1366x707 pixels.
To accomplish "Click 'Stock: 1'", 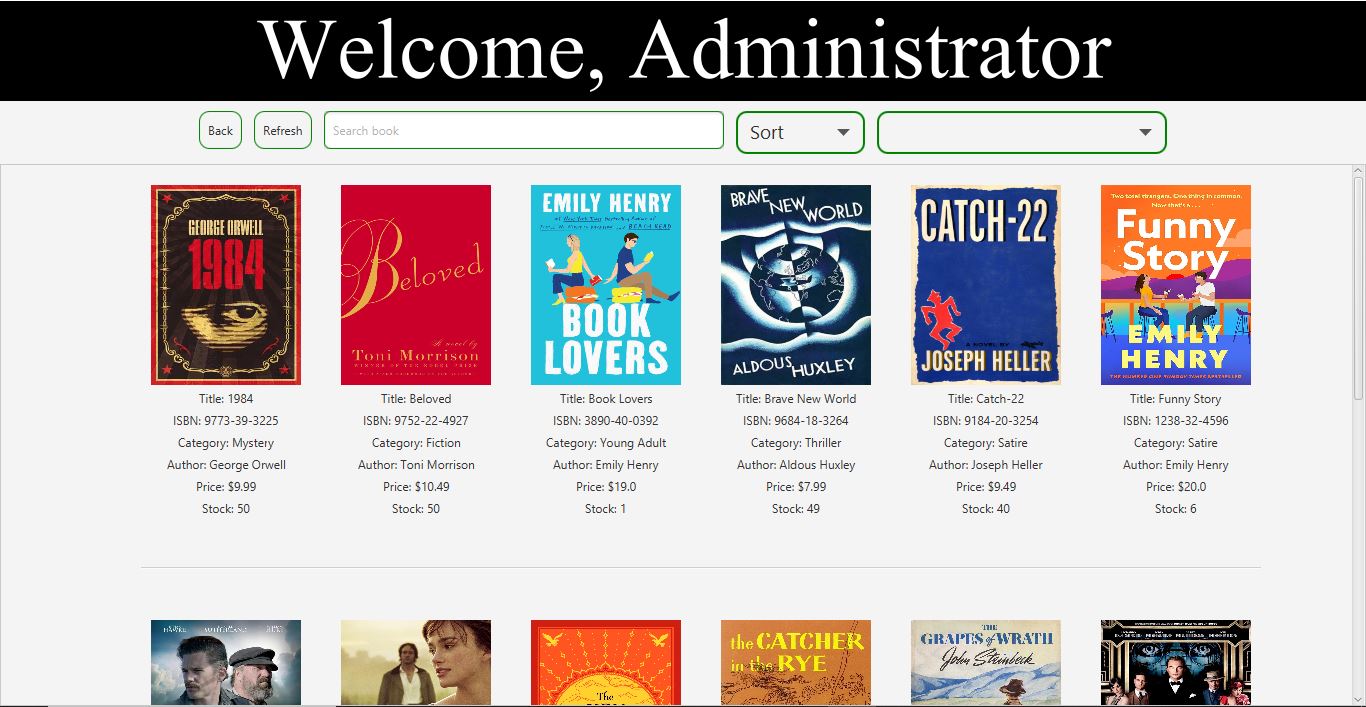I will (x=606, y=509).
